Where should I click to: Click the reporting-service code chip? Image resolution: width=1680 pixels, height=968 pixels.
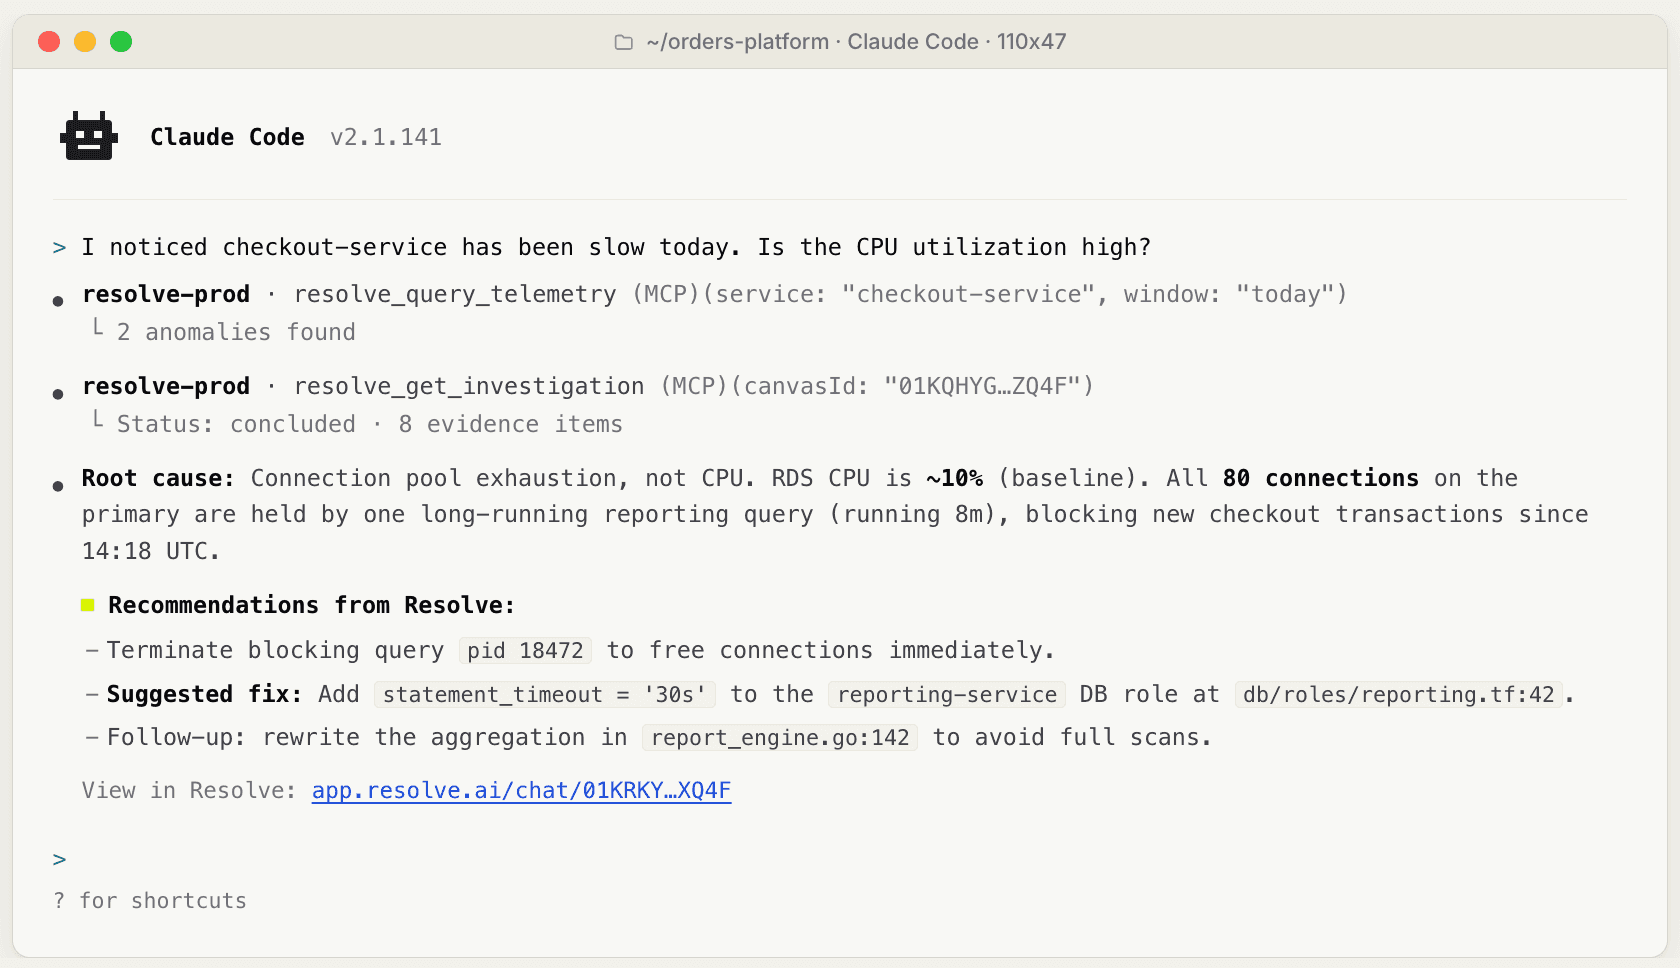(947, 694)
